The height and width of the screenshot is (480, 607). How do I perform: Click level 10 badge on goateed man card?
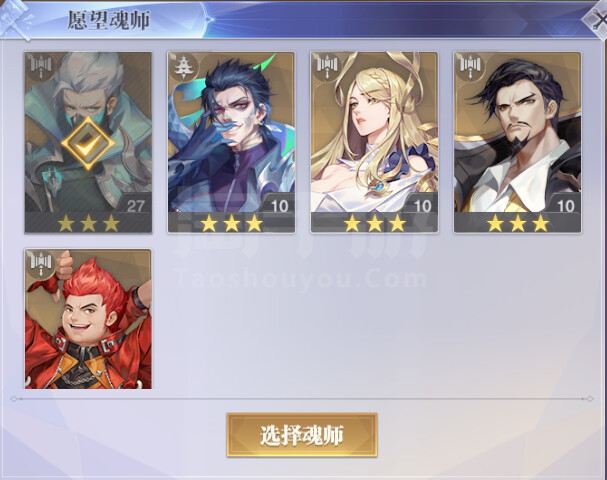(x=565, y=205)
